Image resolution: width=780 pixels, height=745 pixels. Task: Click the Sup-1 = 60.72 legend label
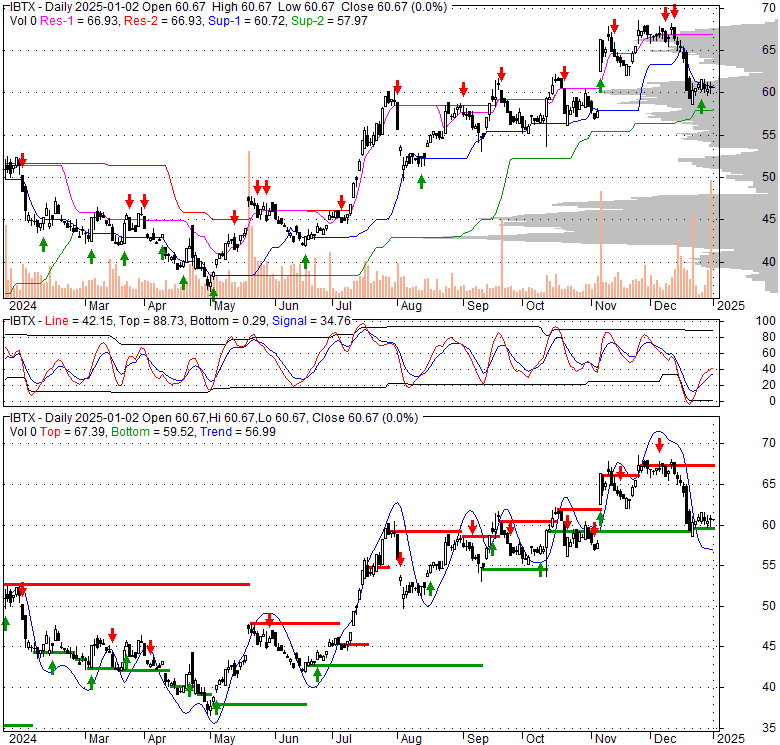pyautogui.click(x=247, y=21)
